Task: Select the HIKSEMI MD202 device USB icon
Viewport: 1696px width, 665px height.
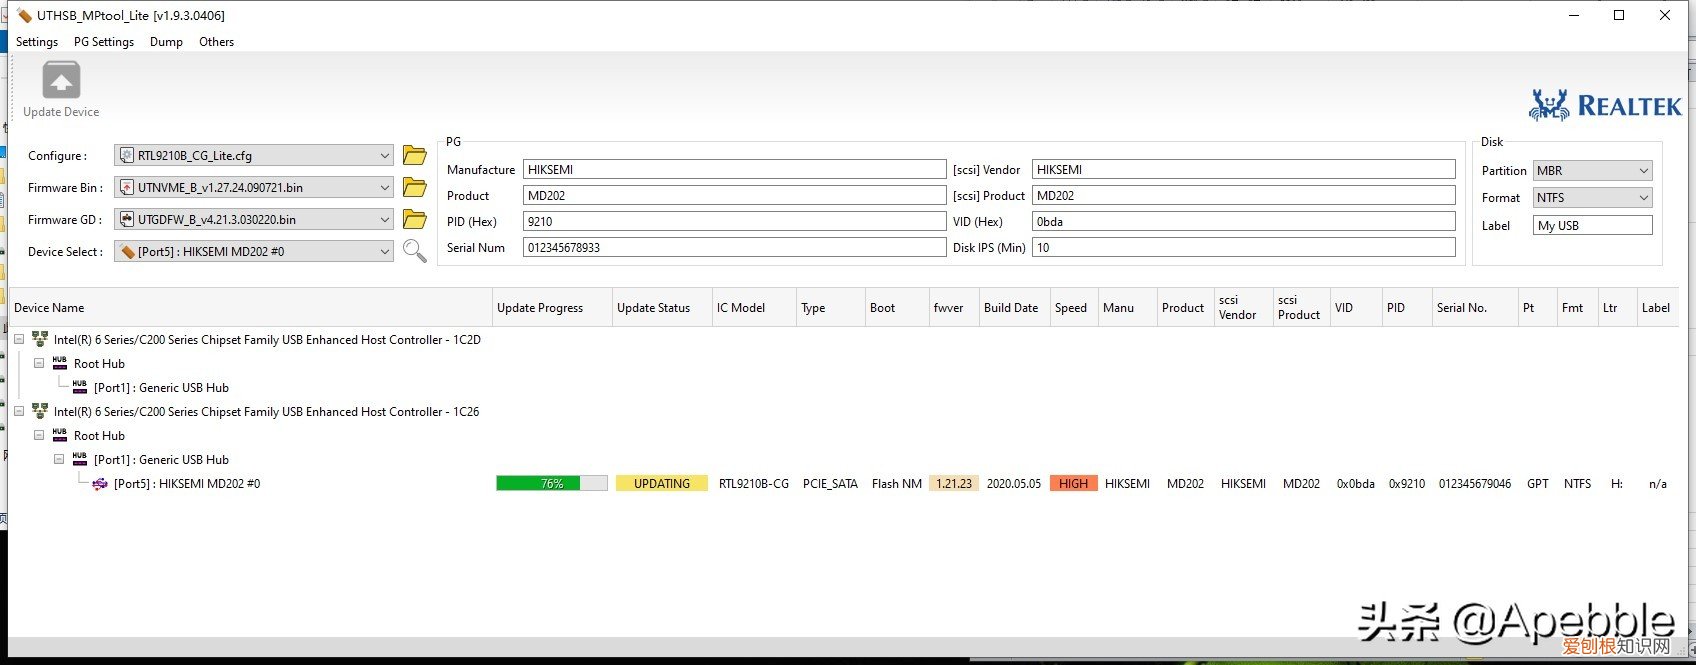Action: [100, 484]
